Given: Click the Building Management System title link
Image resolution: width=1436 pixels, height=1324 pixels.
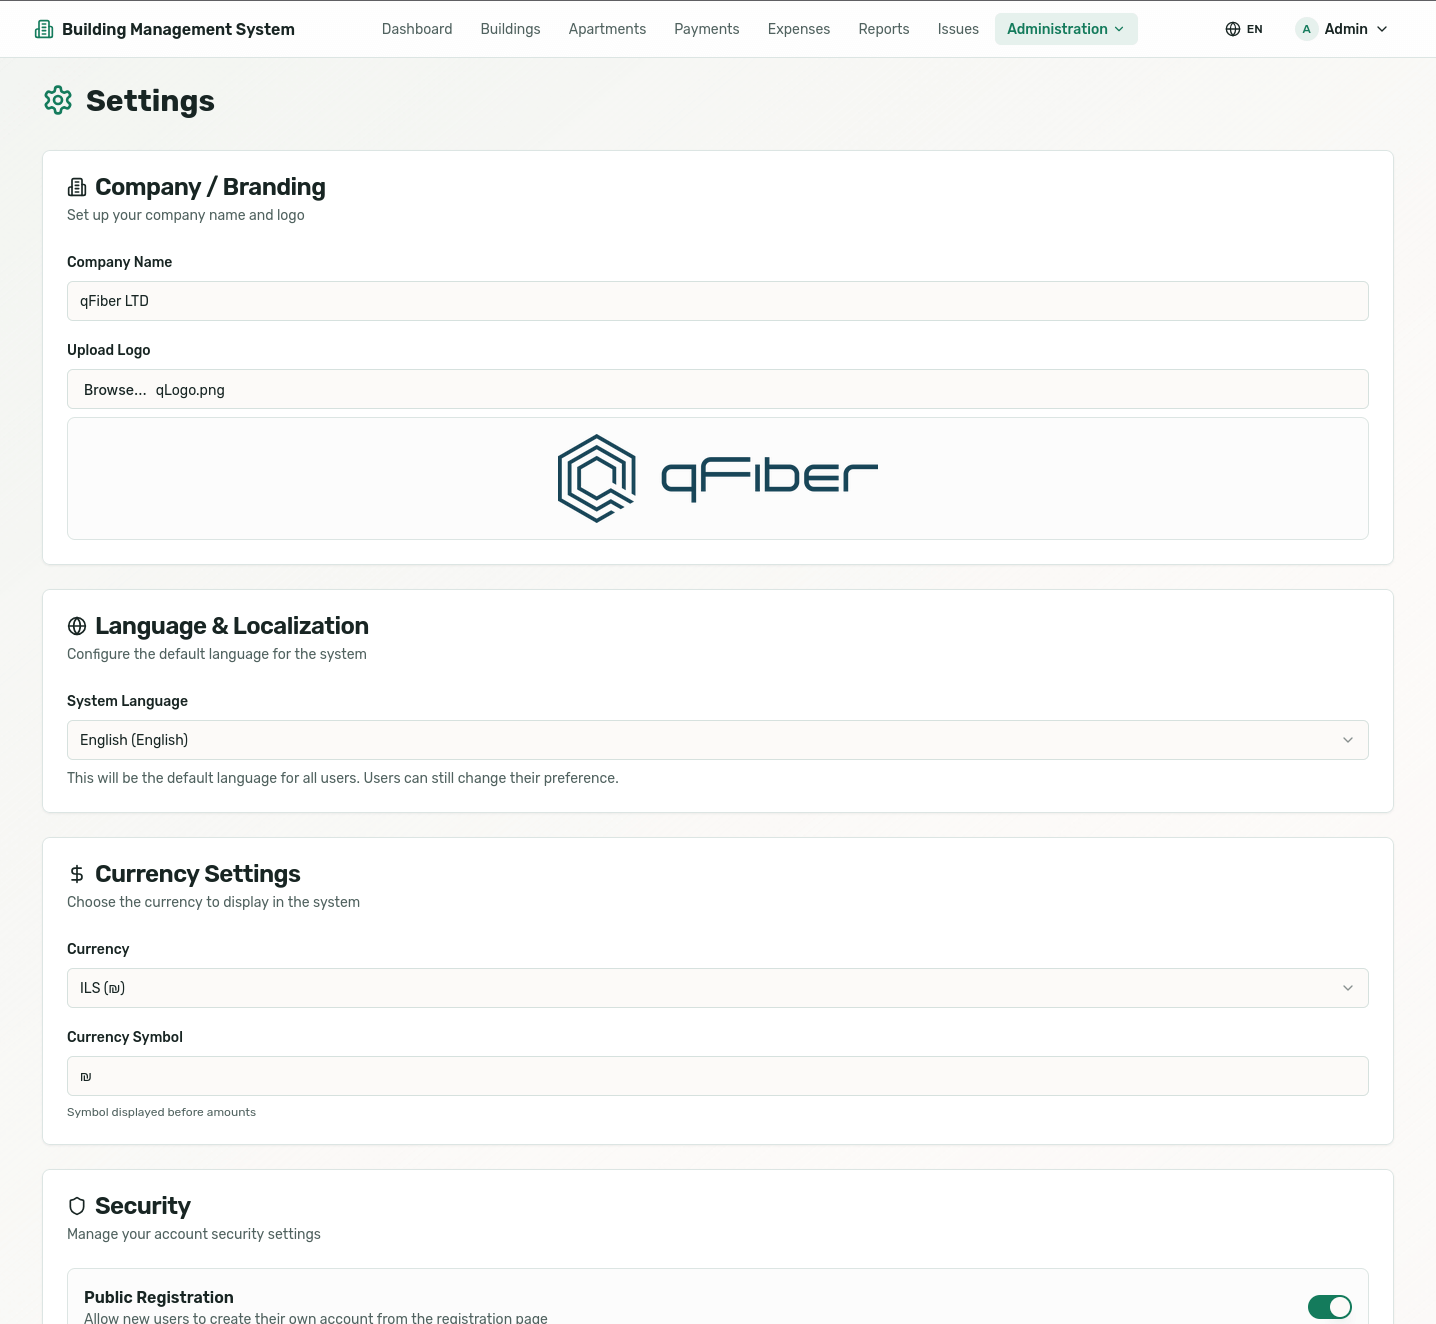Looking at the screenshot, I should tap(178, 29).
